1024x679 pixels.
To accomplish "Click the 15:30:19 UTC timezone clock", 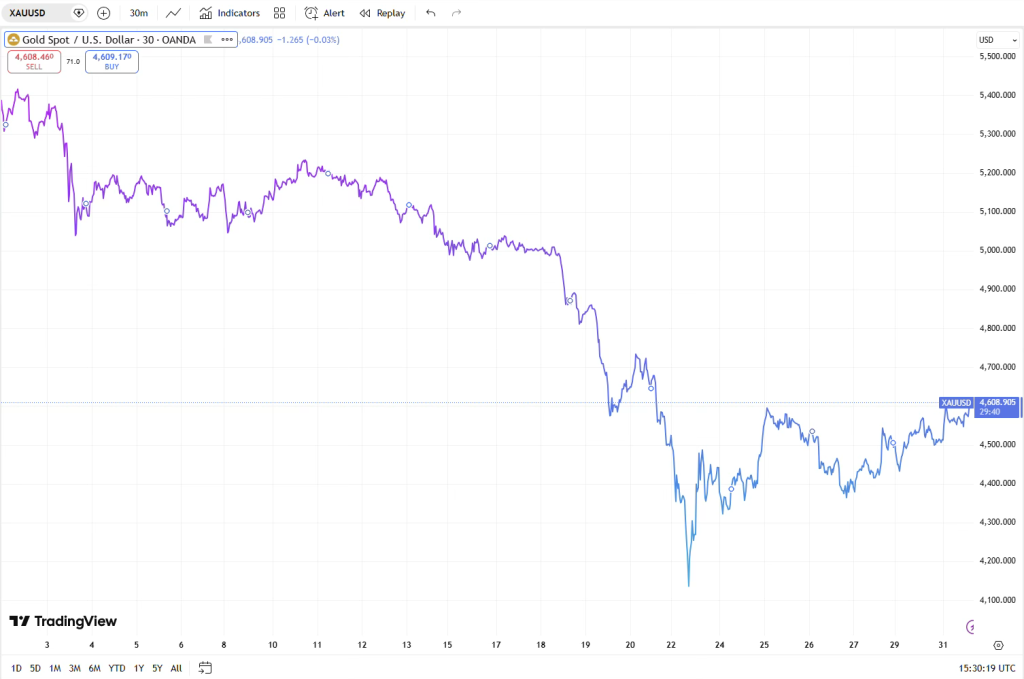I will point(984,667).
